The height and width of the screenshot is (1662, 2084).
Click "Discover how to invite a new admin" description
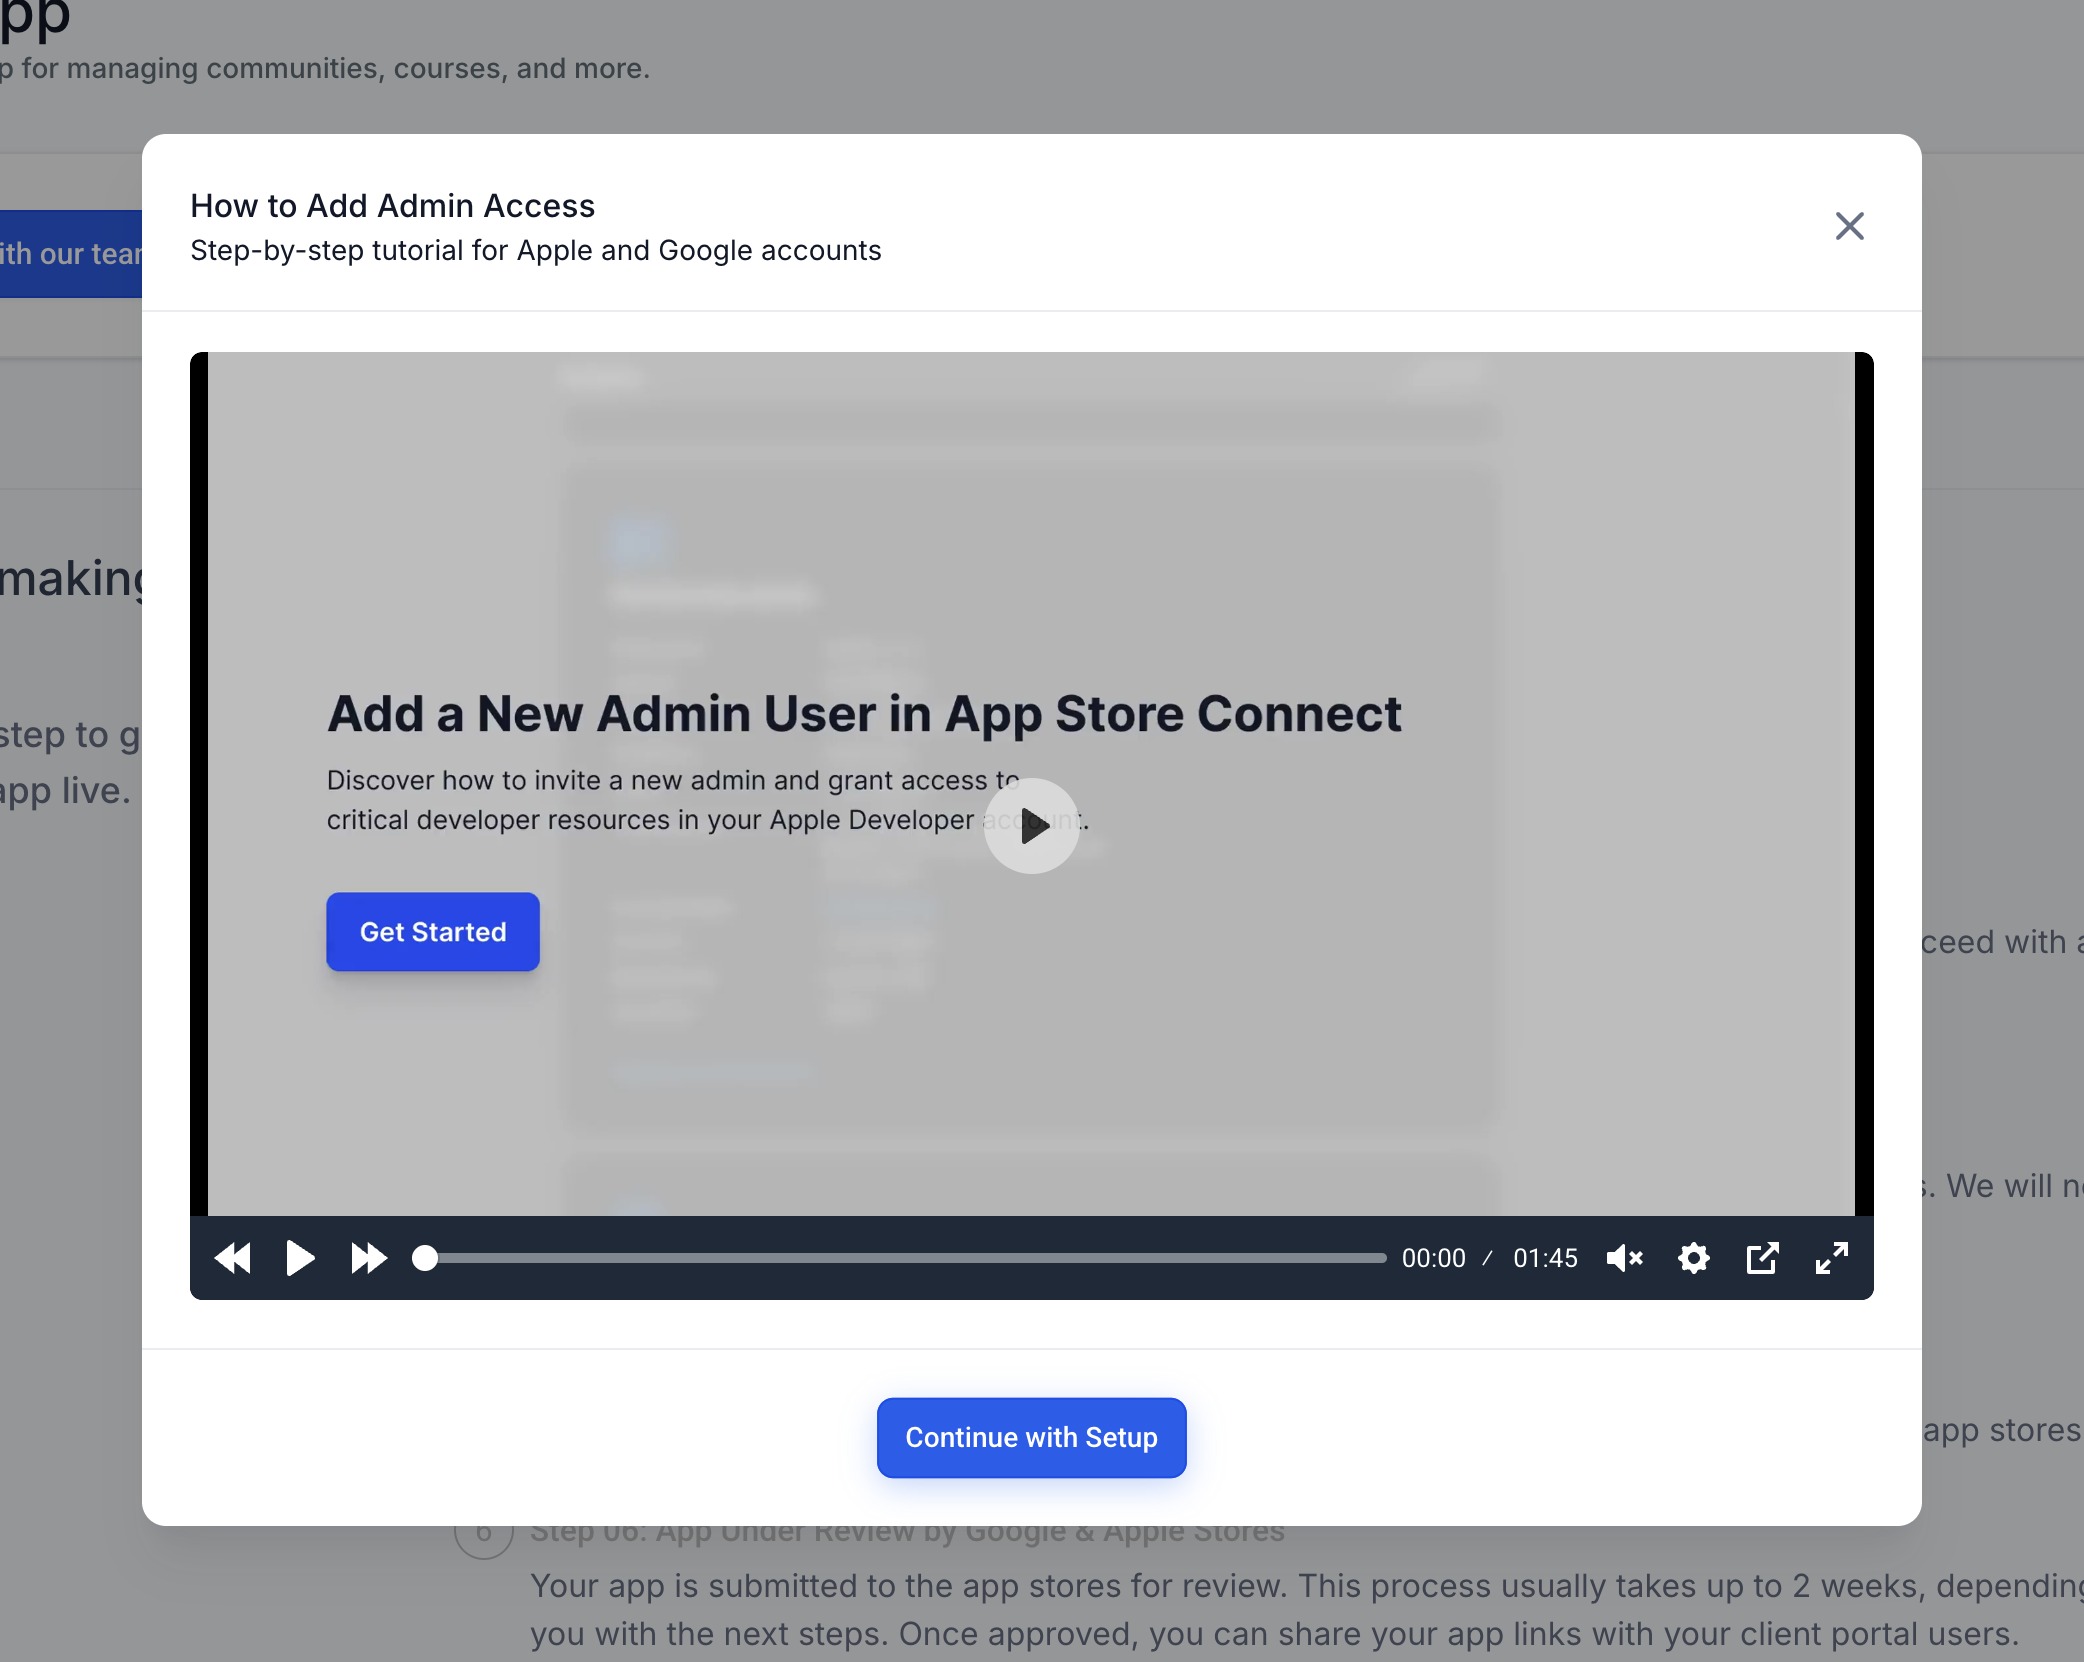pyautogui.click(x=708, y=800)
